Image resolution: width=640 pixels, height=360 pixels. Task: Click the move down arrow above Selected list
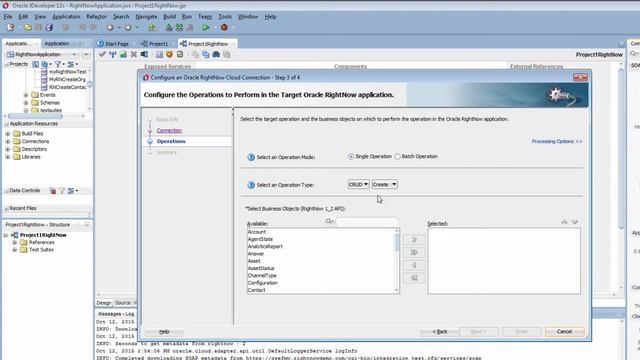coord(575,222)
